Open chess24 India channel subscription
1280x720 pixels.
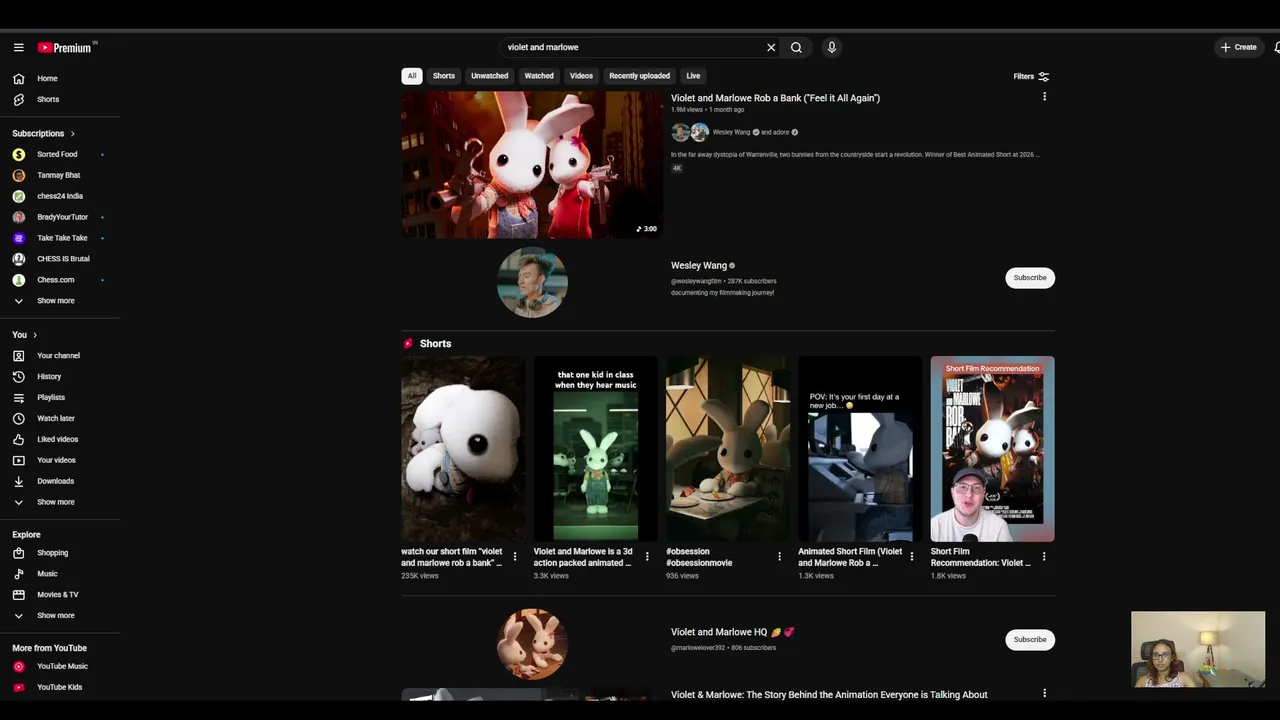coord(60,196)
